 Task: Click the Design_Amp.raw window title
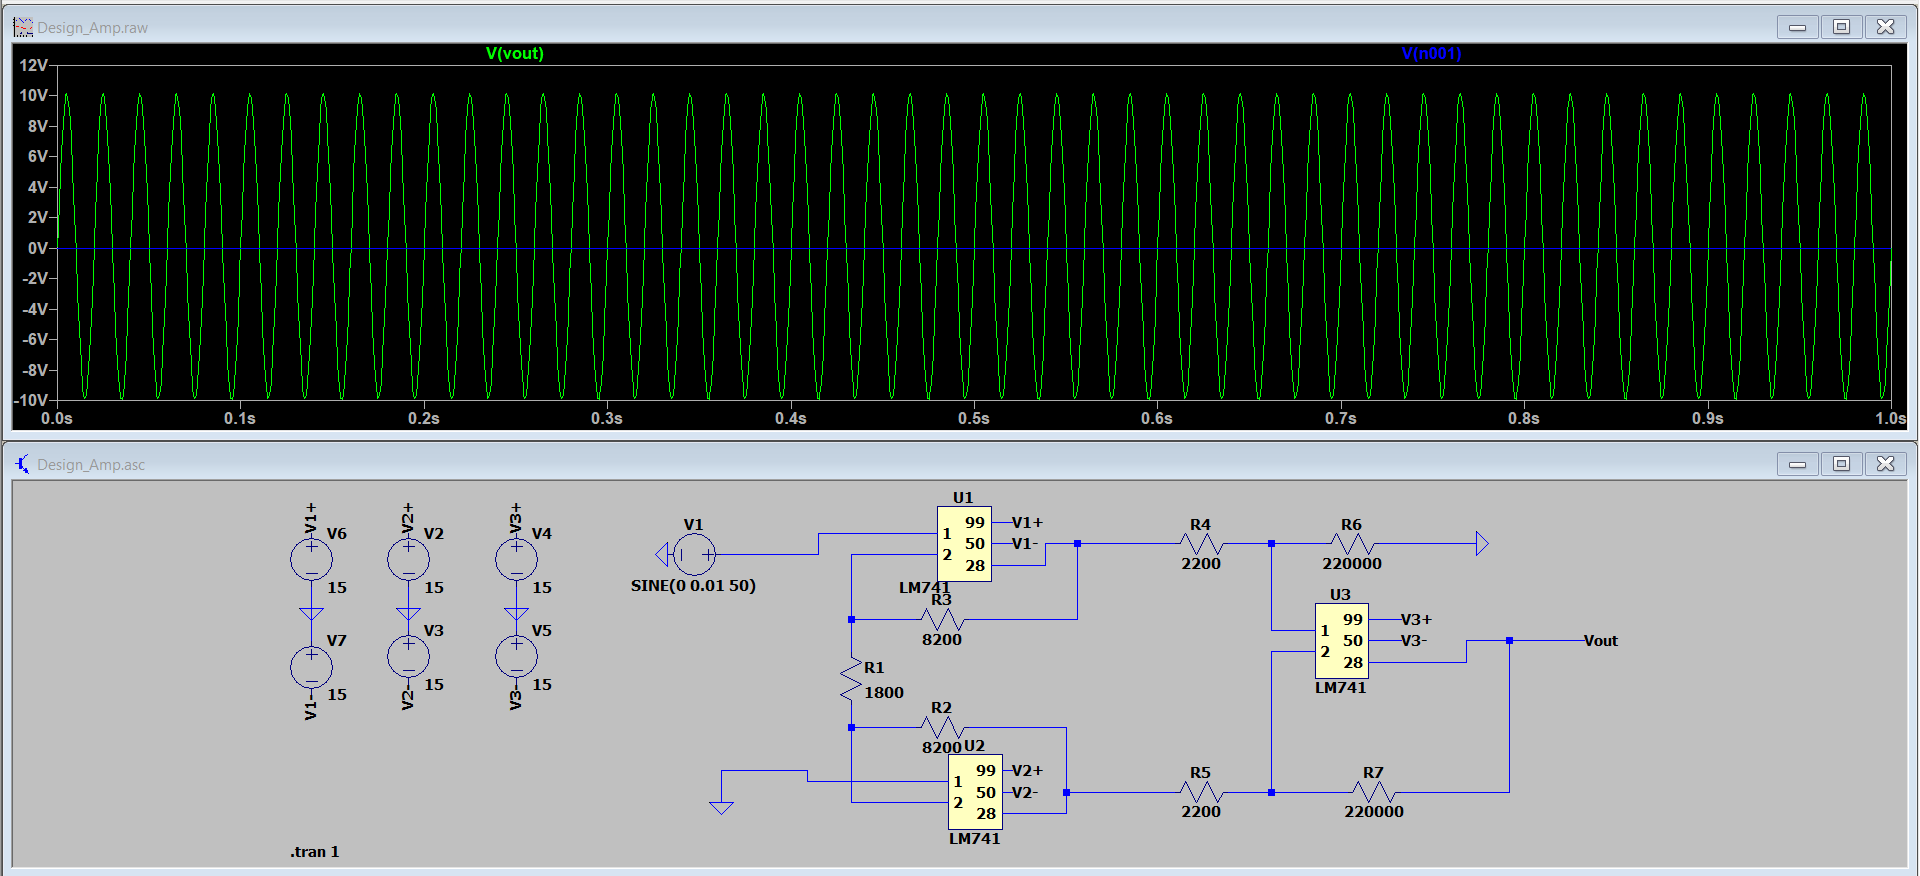point(92,28)
